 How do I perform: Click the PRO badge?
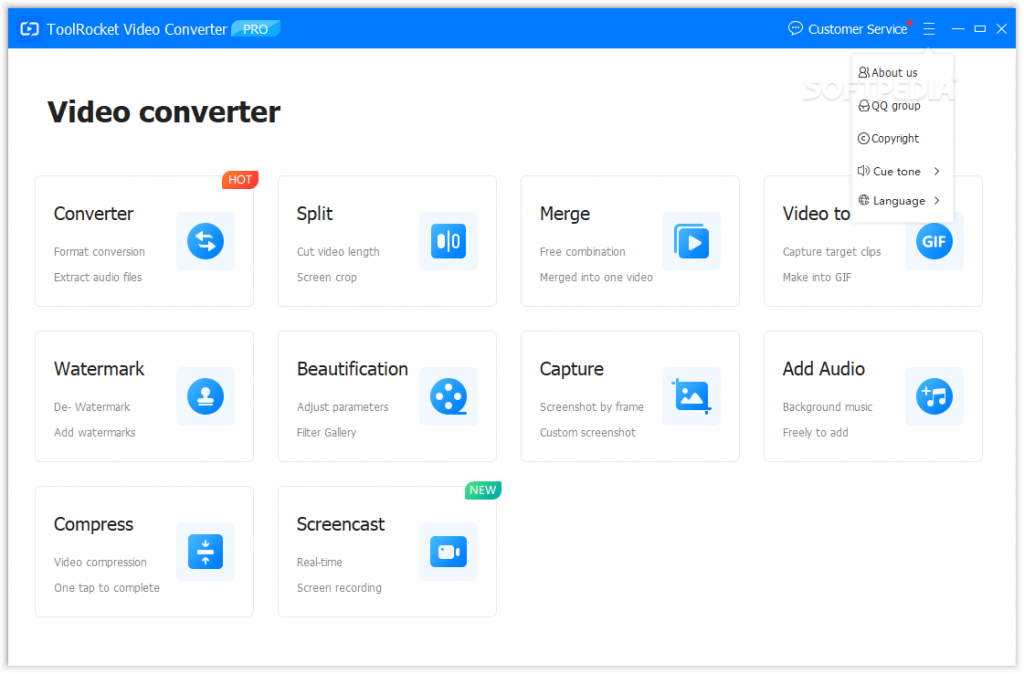coord(256,29)
